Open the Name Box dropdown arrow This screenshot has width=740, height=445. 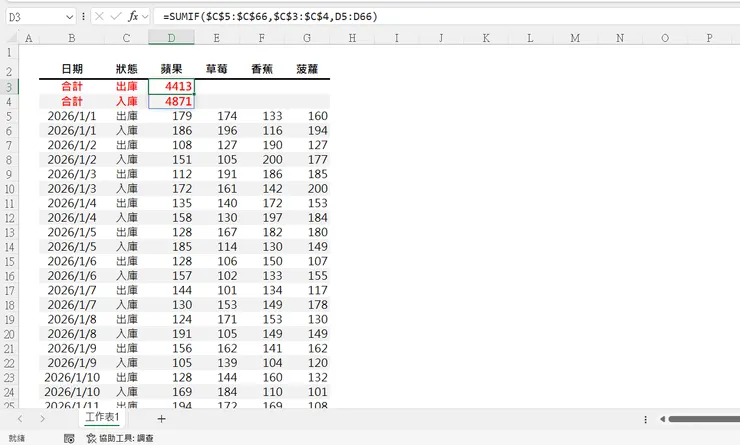click(x=69, y=17)
